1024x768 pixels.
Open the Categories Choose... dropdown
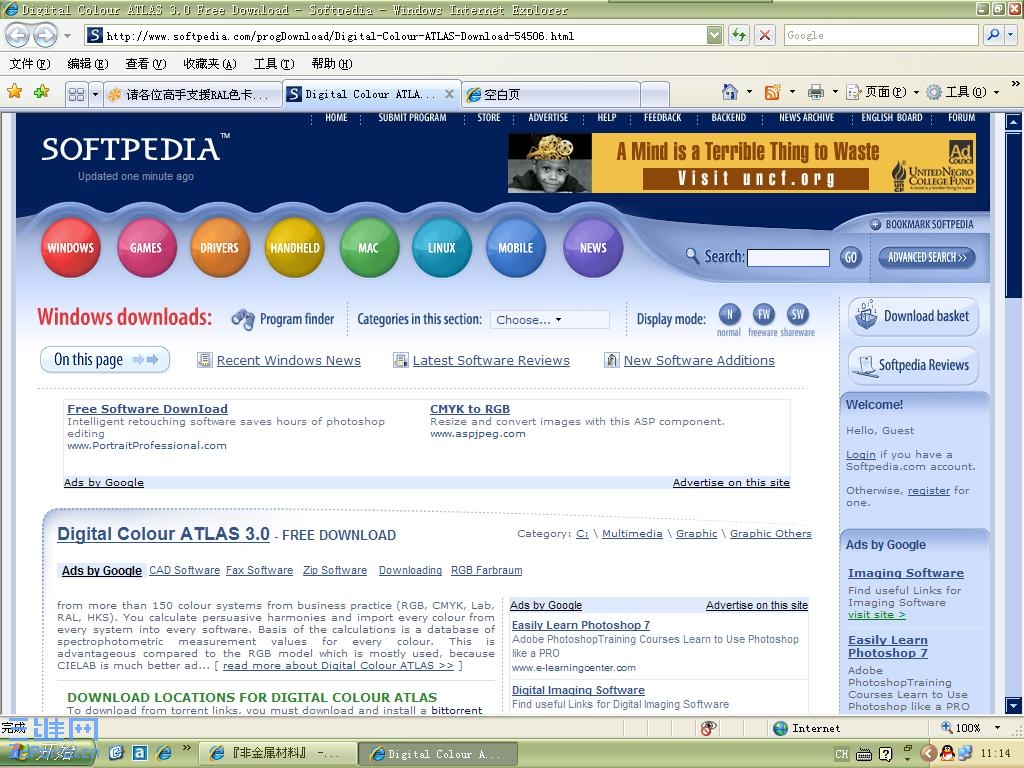pyautogui.click(x=550, y=320)
